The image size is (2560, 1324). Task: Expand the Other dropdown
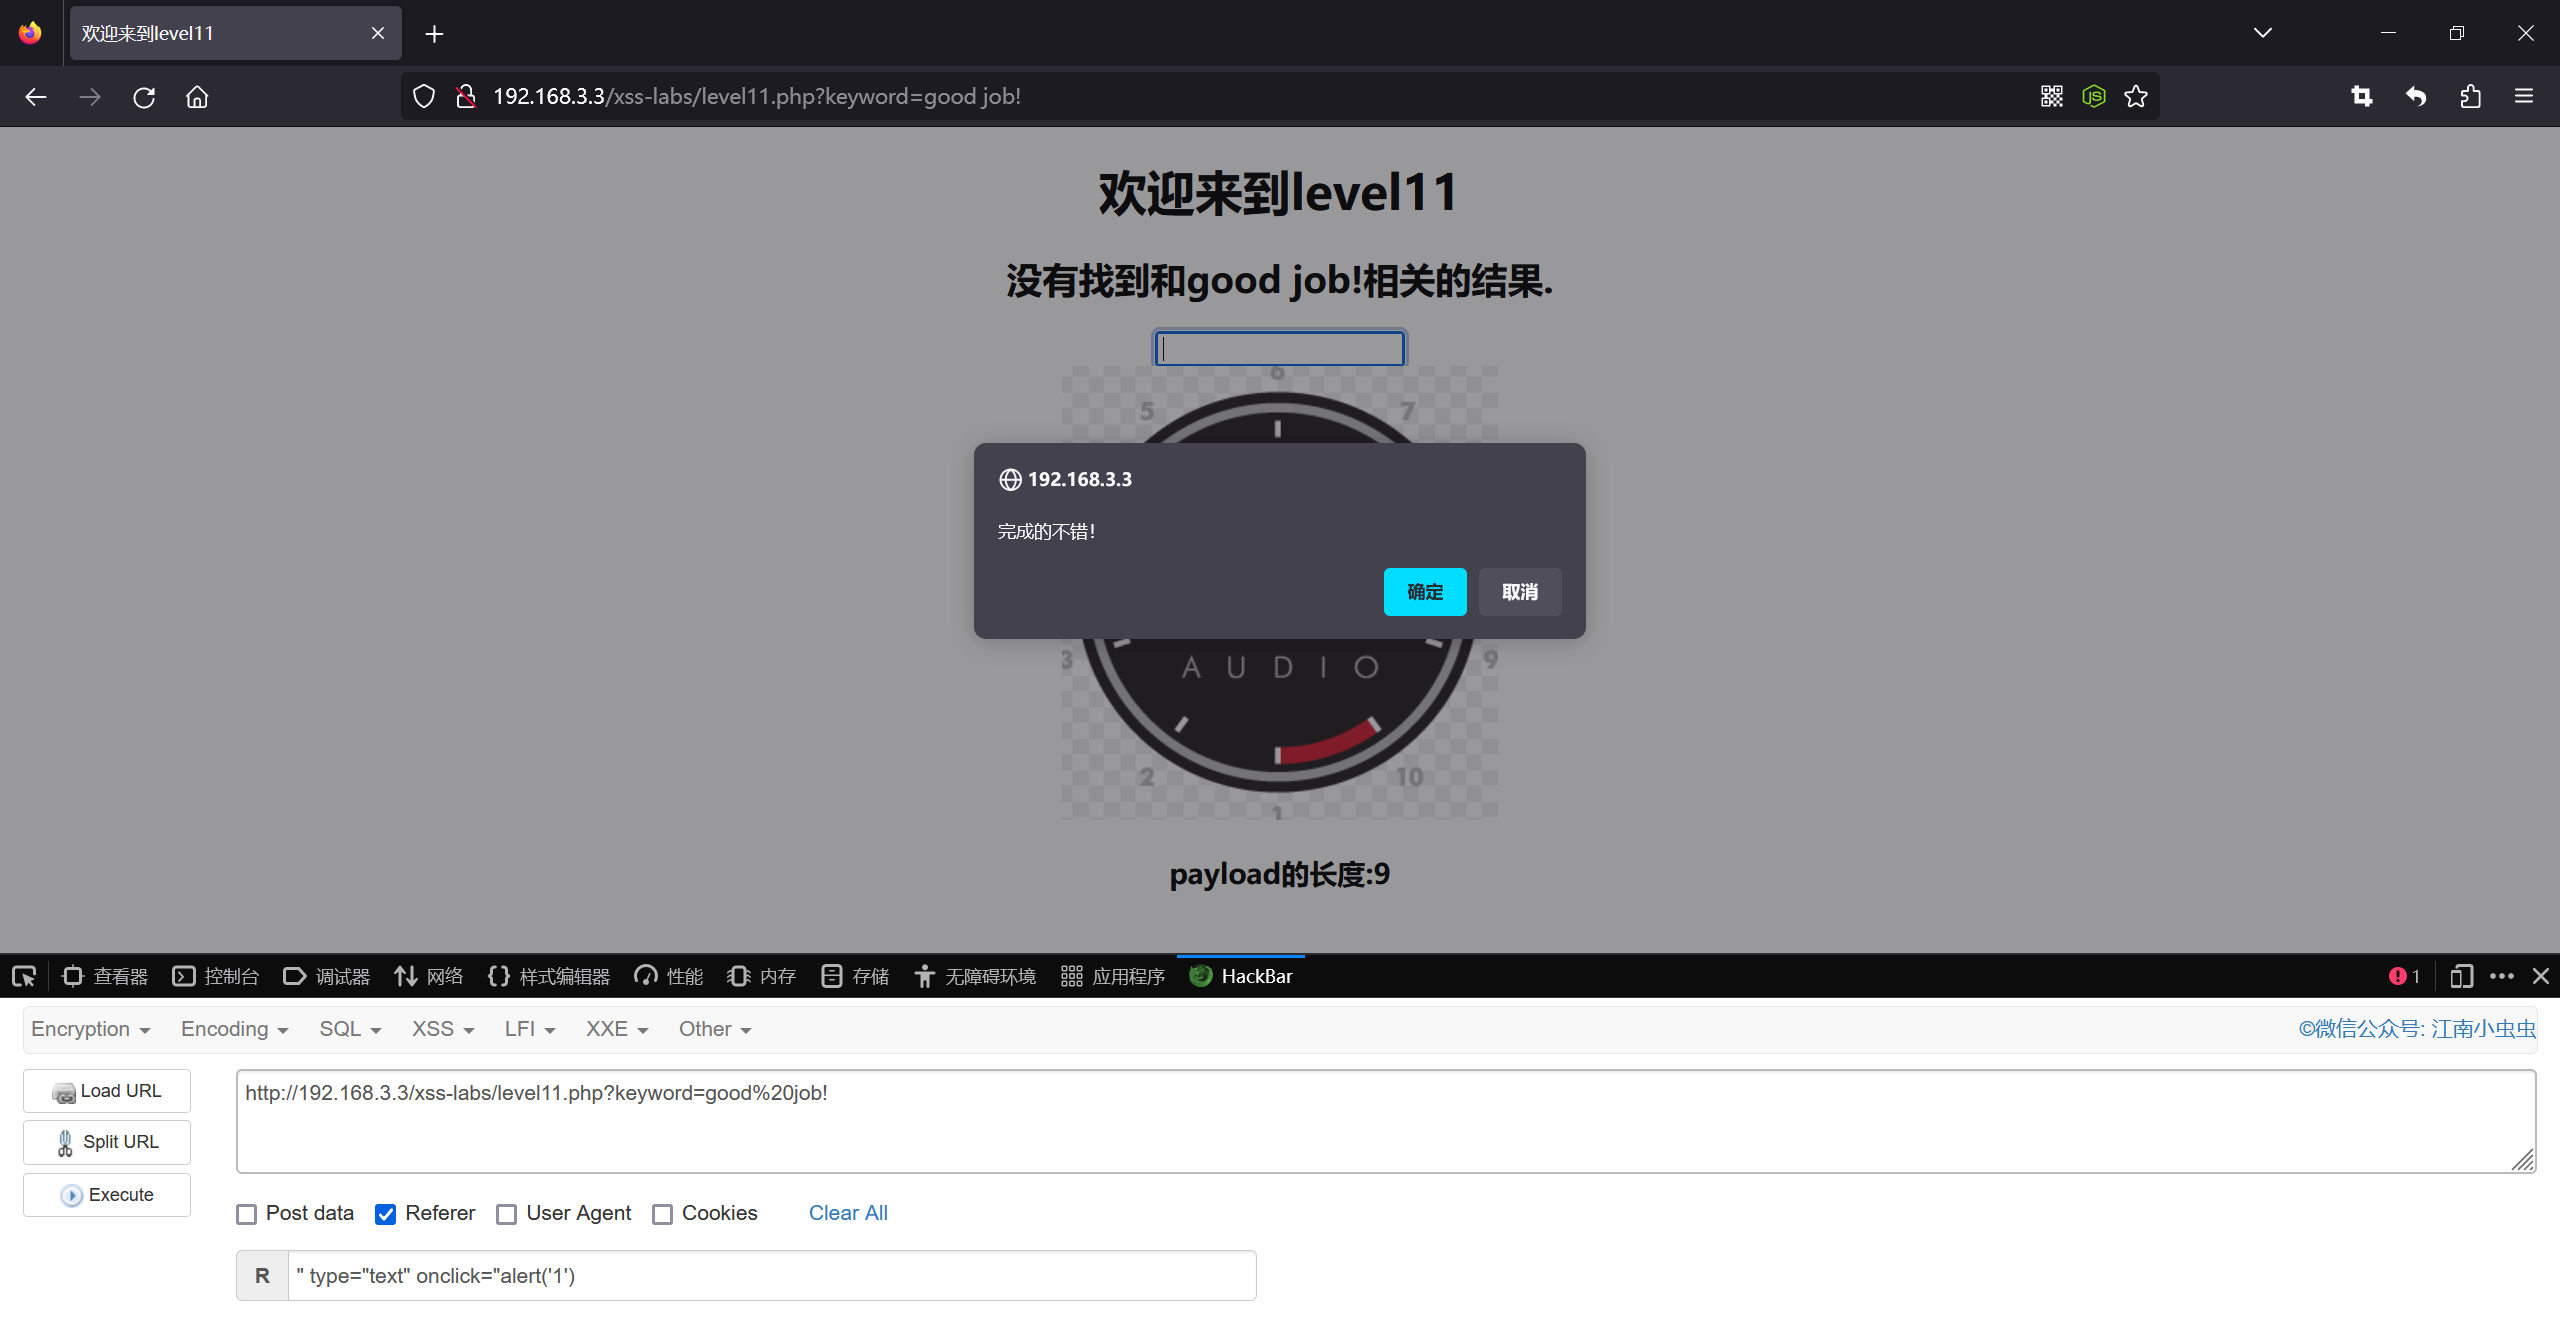(715, 1029)
